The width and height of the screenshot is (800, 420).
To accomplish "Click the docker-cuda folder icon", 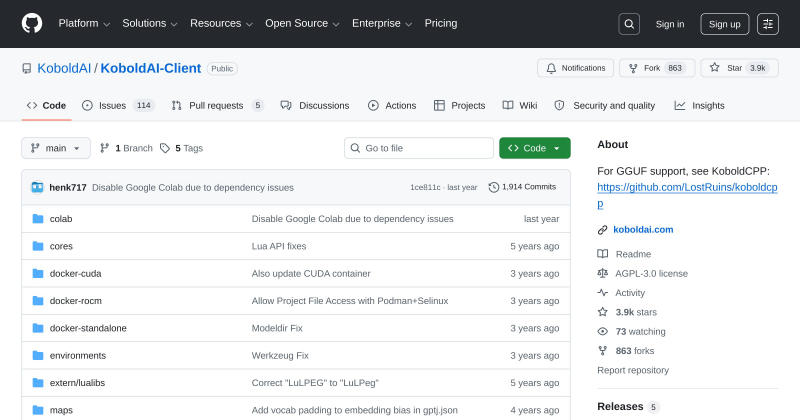I will tap(38, 274).
